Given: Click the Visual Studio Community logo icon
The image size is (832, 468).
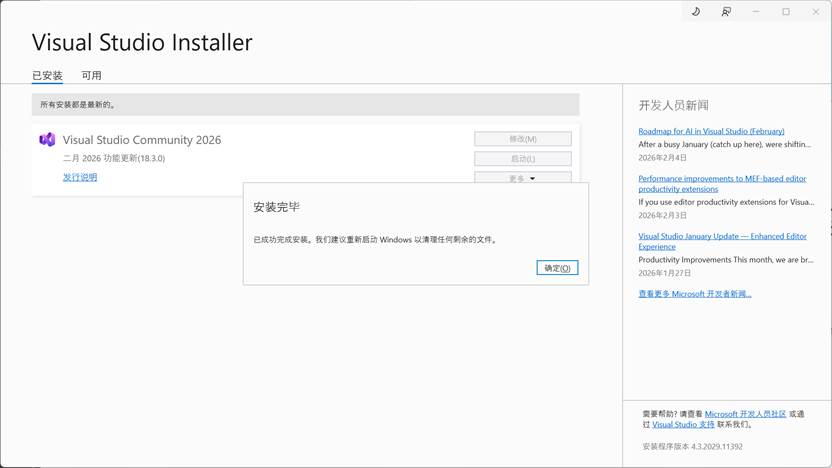Looking at the screenshot, I should tap(47, 140).
